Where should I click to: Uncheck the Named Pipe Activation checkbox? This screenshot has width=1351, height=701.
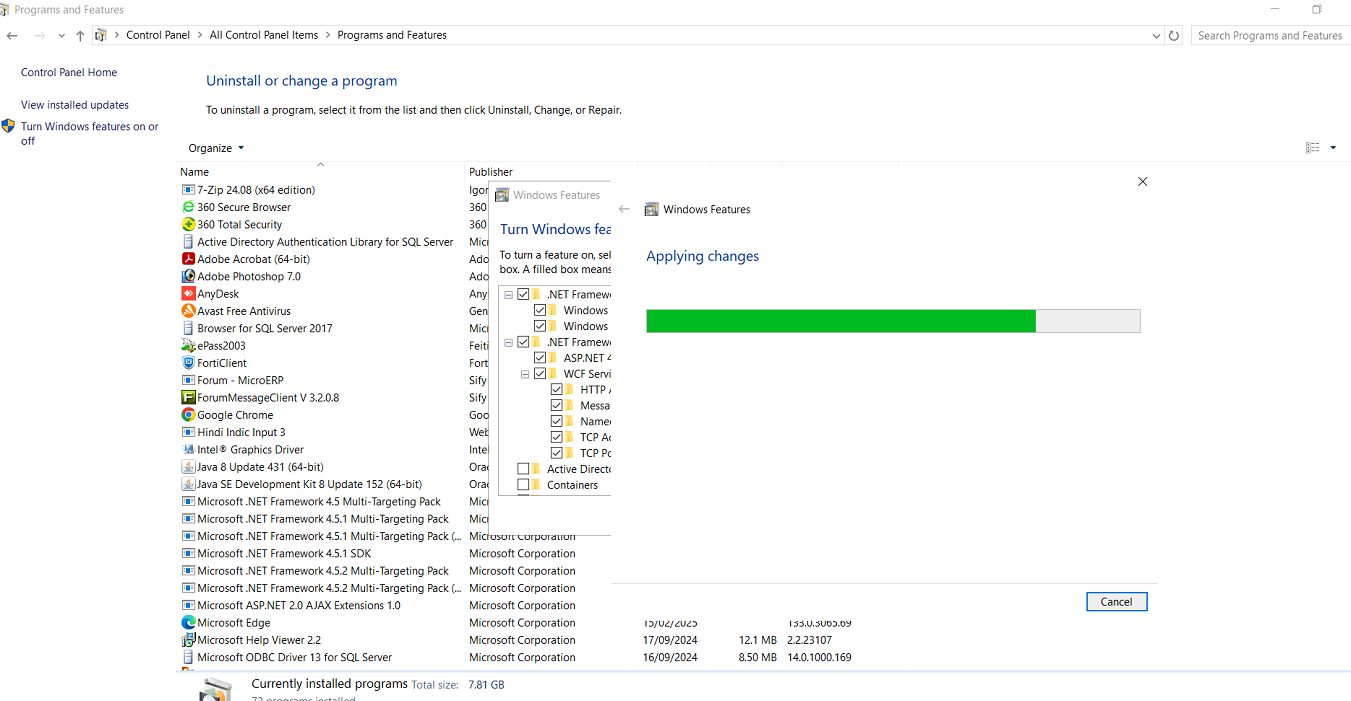click(557, 421)
